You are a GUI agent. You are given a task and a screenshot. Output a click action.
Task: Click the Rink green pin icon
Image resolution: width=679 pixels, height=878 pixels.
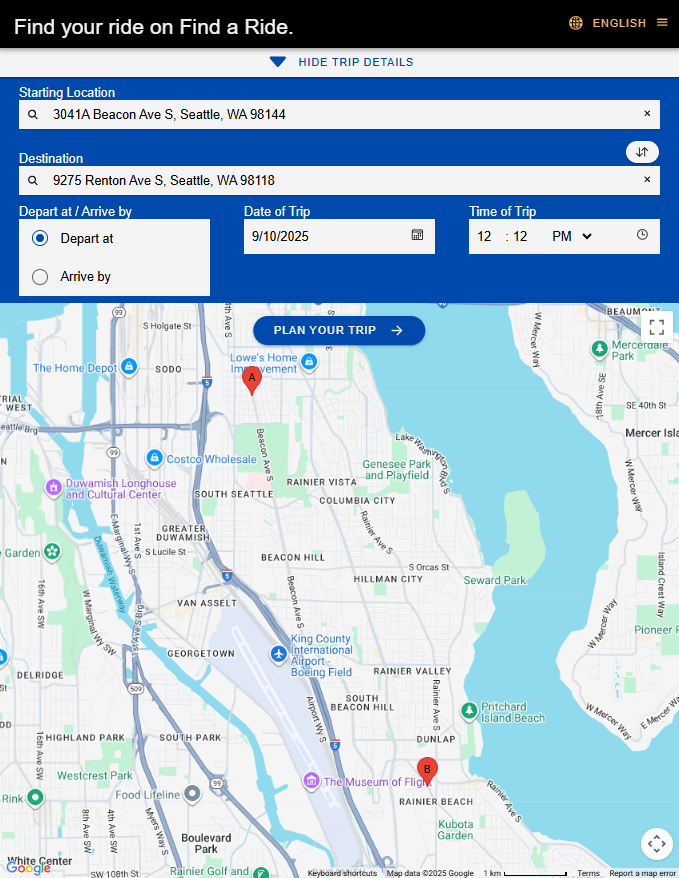point(35,797)
